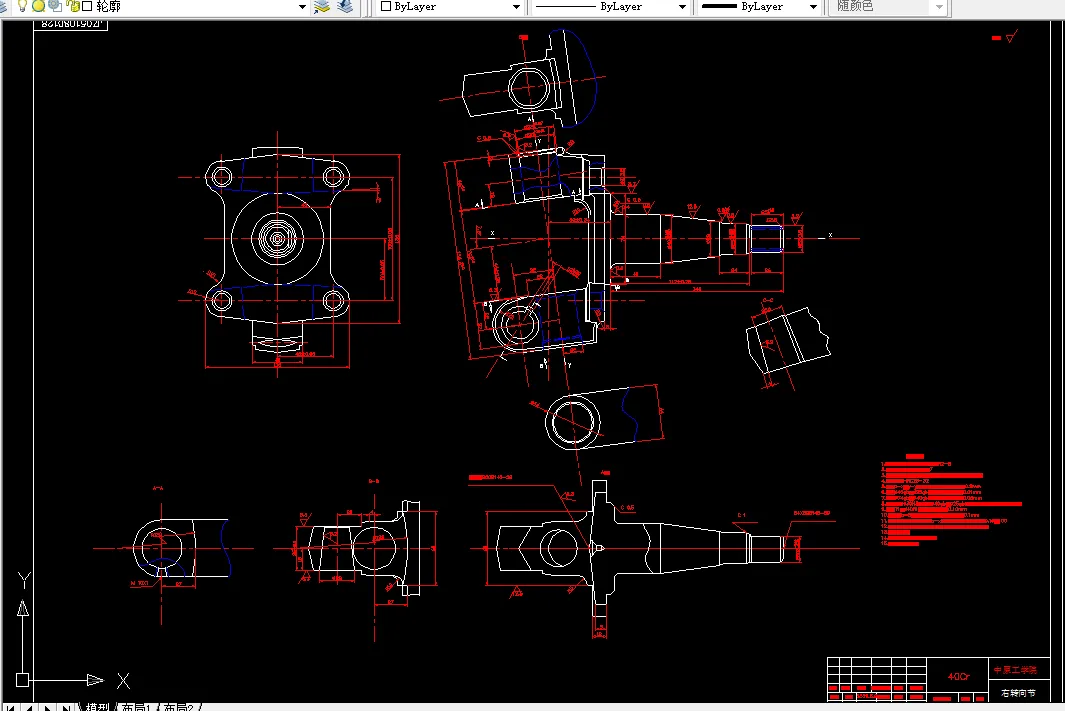Toggle the layer on/off lightbulb icon
Screen dimensions: 1065x711
(22, 6)
